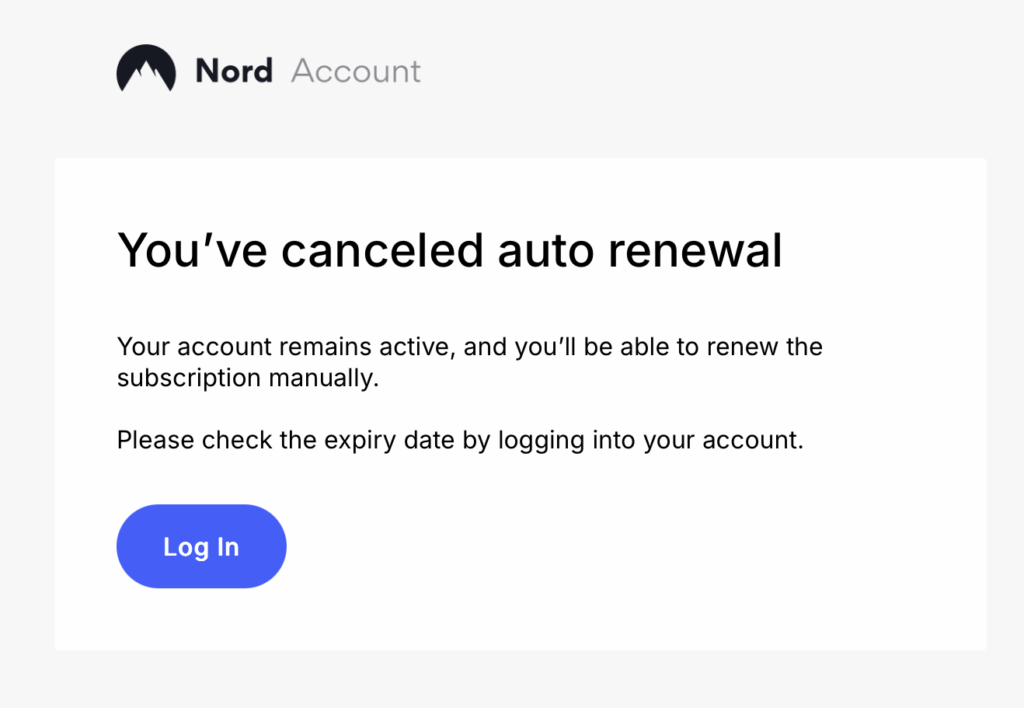This screenshot has height=708, width=1024.
Task: Click the bold "Nord" wordmark
Action: [234, 71]
